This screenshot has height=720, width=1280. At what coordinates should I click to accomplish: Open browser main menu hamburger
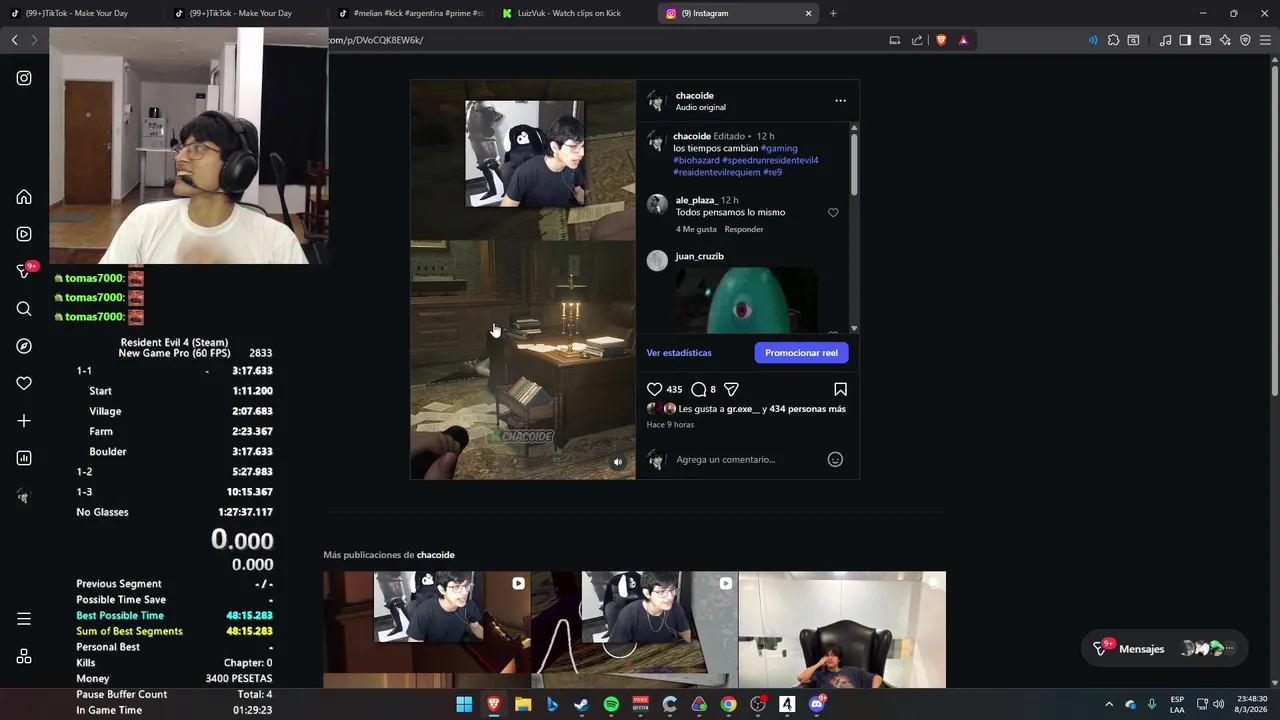pyautogui.click(x=1265, y=40)
